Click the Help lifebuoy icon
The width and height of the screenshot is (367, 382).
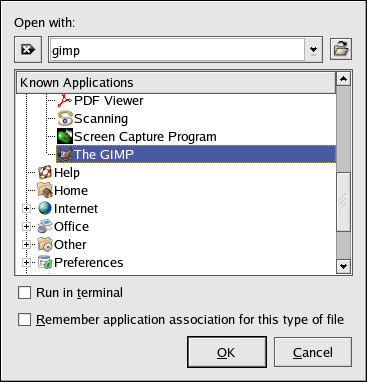pyautogui.click(x=45, y=172)
